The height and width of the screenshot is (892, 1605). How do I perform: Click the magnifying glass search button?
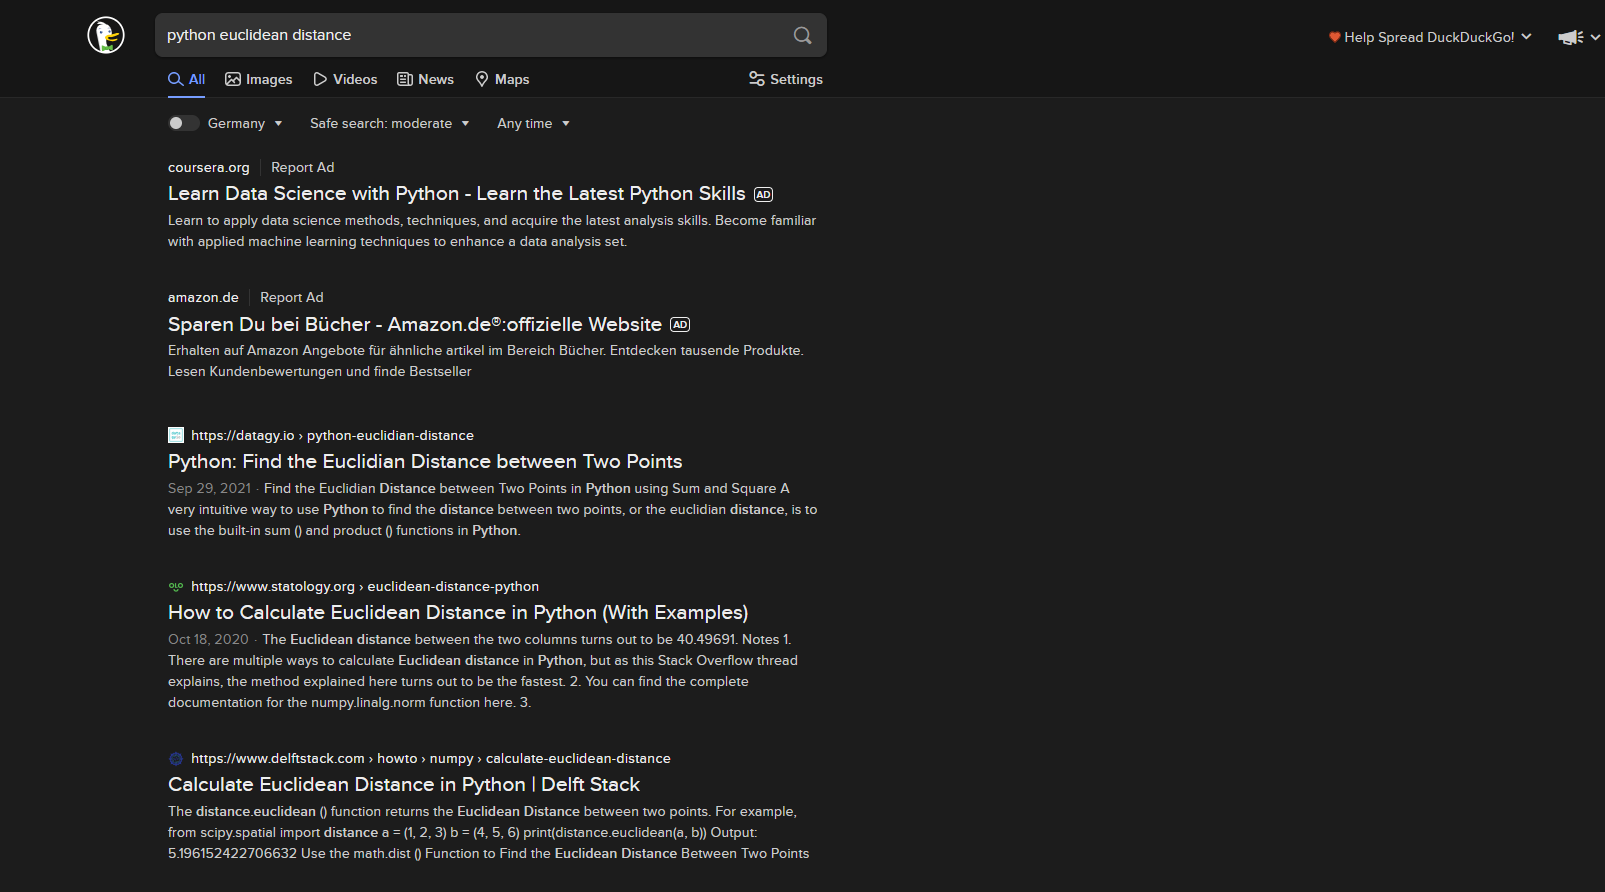tap(802, 35)
